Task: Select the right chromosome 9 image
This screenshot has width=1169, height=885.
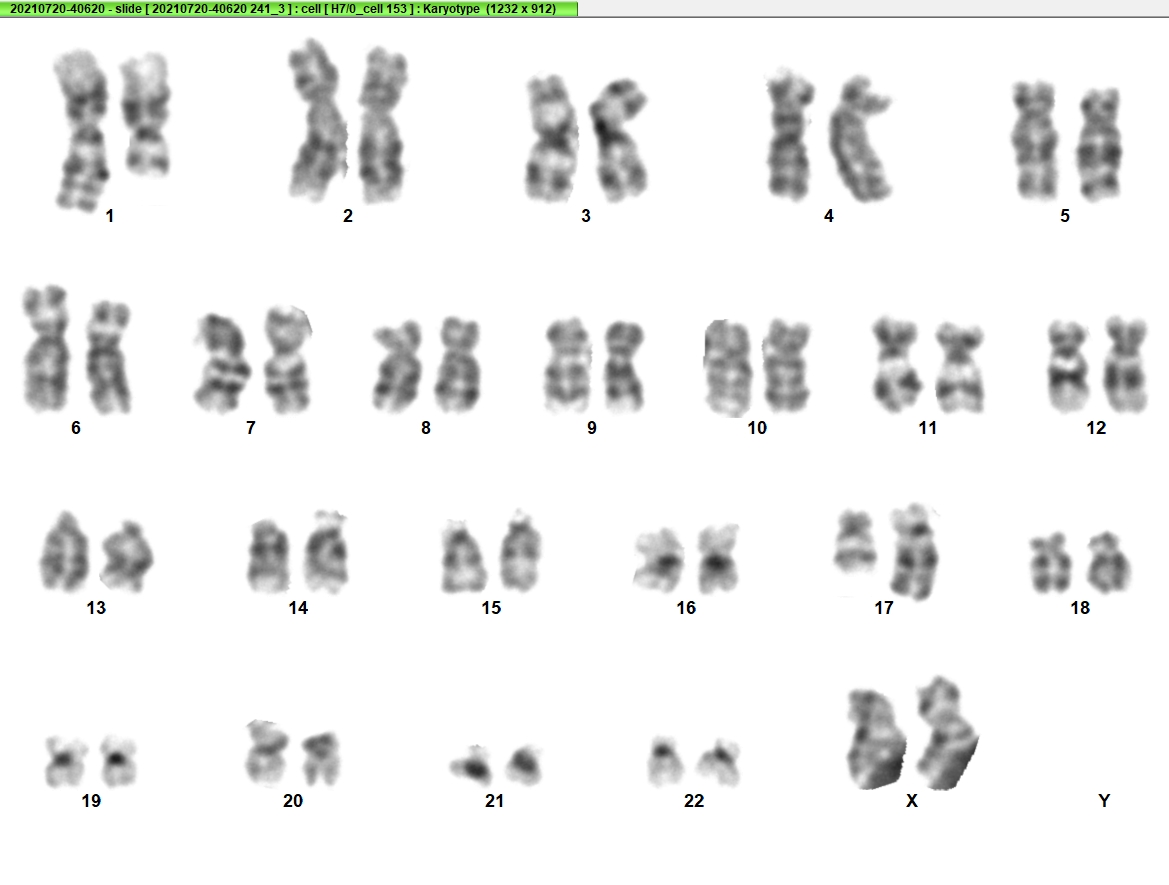Action: 624,367
